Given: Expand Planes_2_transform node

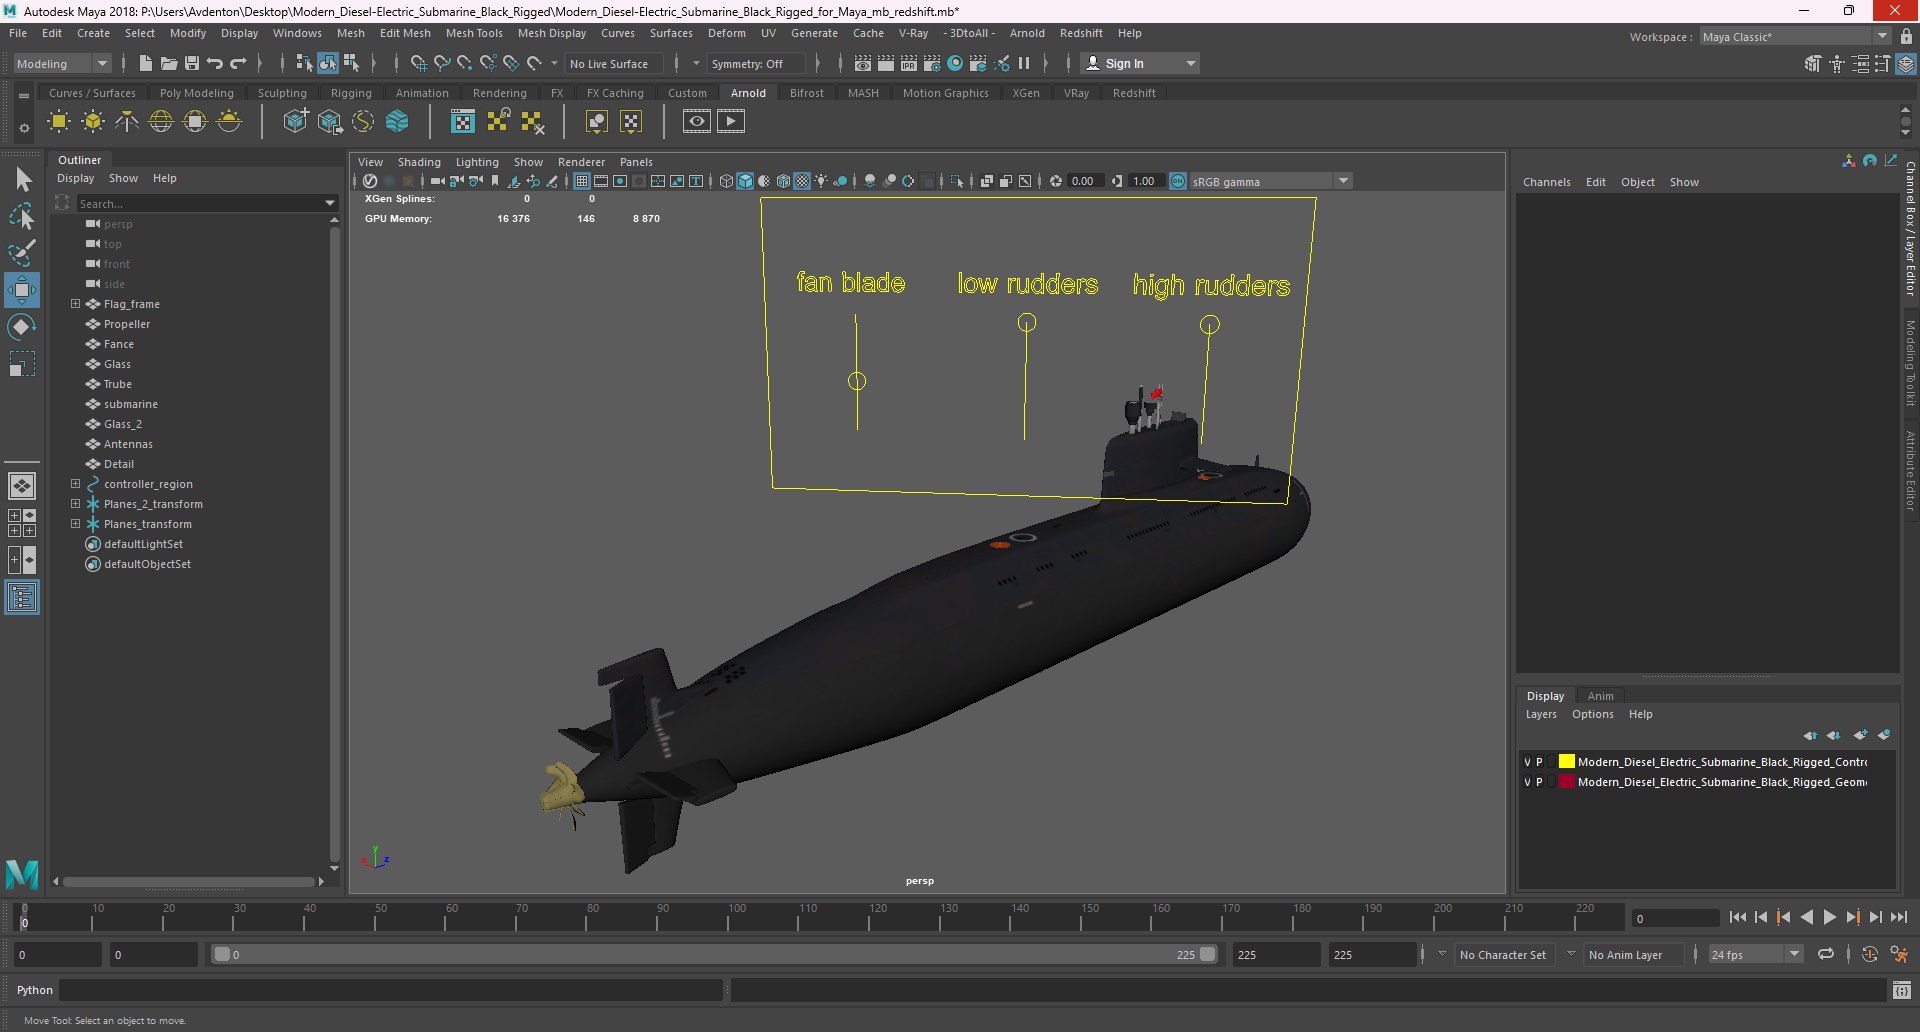Looking at the screenshot, I should point(75,503).
